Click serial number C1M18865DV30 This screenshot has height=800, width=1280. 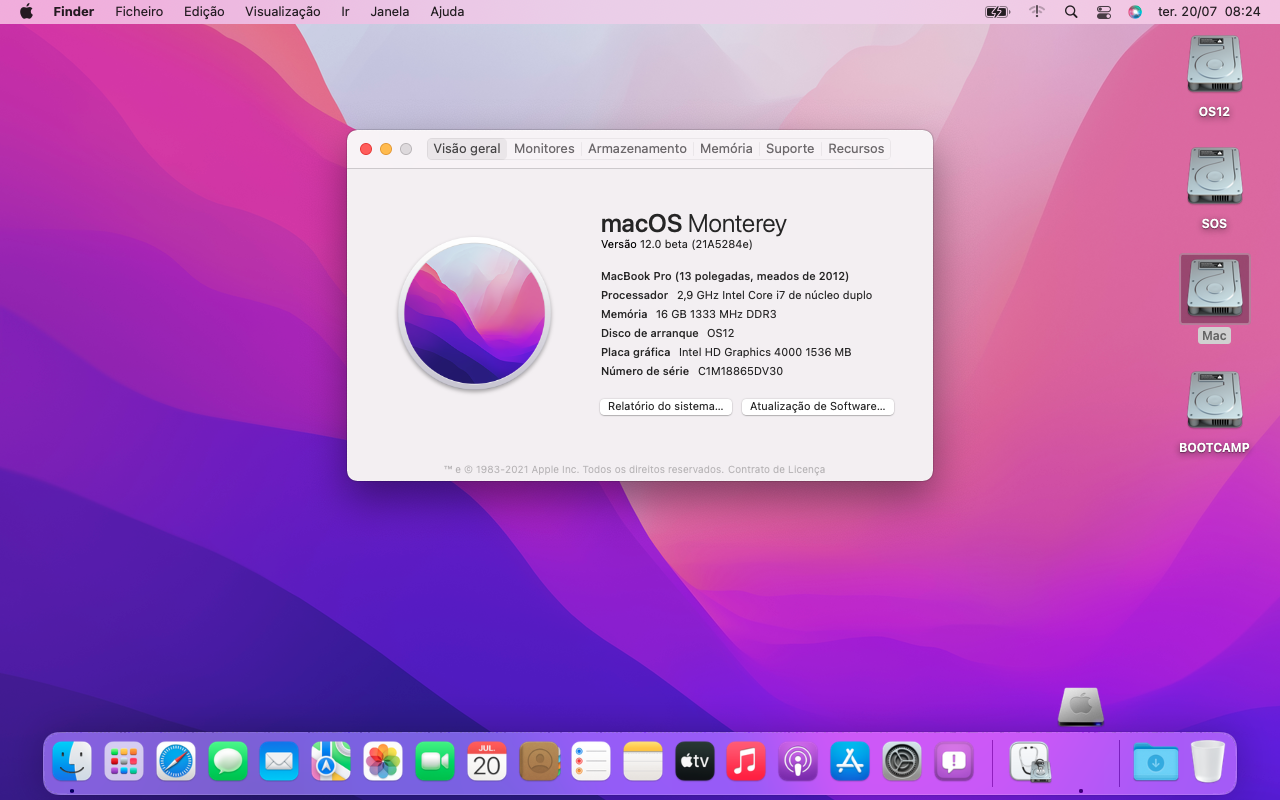coord(740,371)
